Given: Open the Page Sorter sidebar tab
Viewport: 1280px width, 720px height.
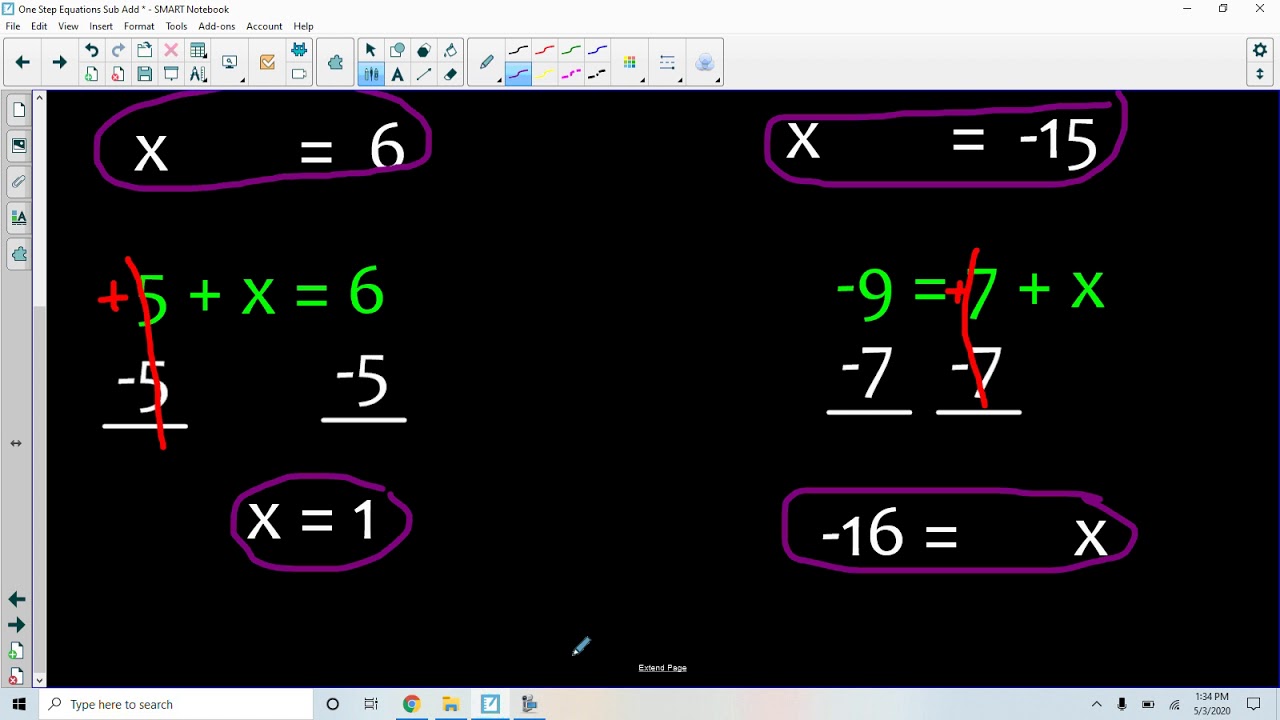Looking at the screenshot, I should [18, 110].
